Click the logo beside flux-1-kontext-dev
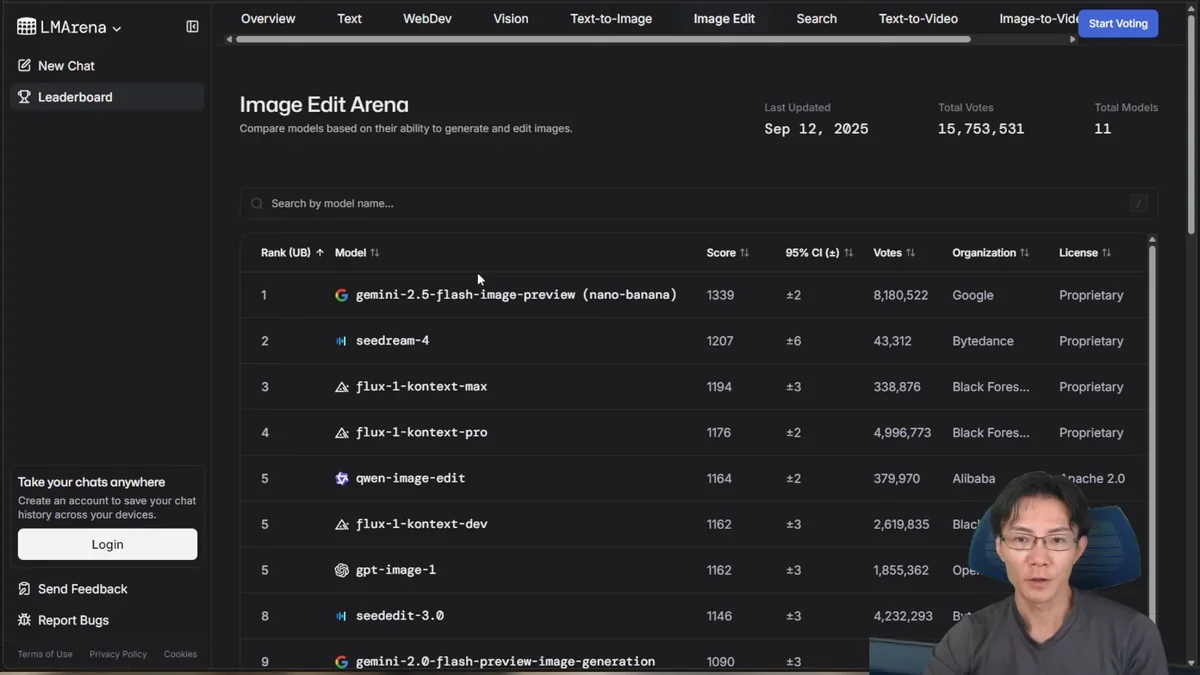Screen dimensions: 1200x675 (x=342, y=524)
